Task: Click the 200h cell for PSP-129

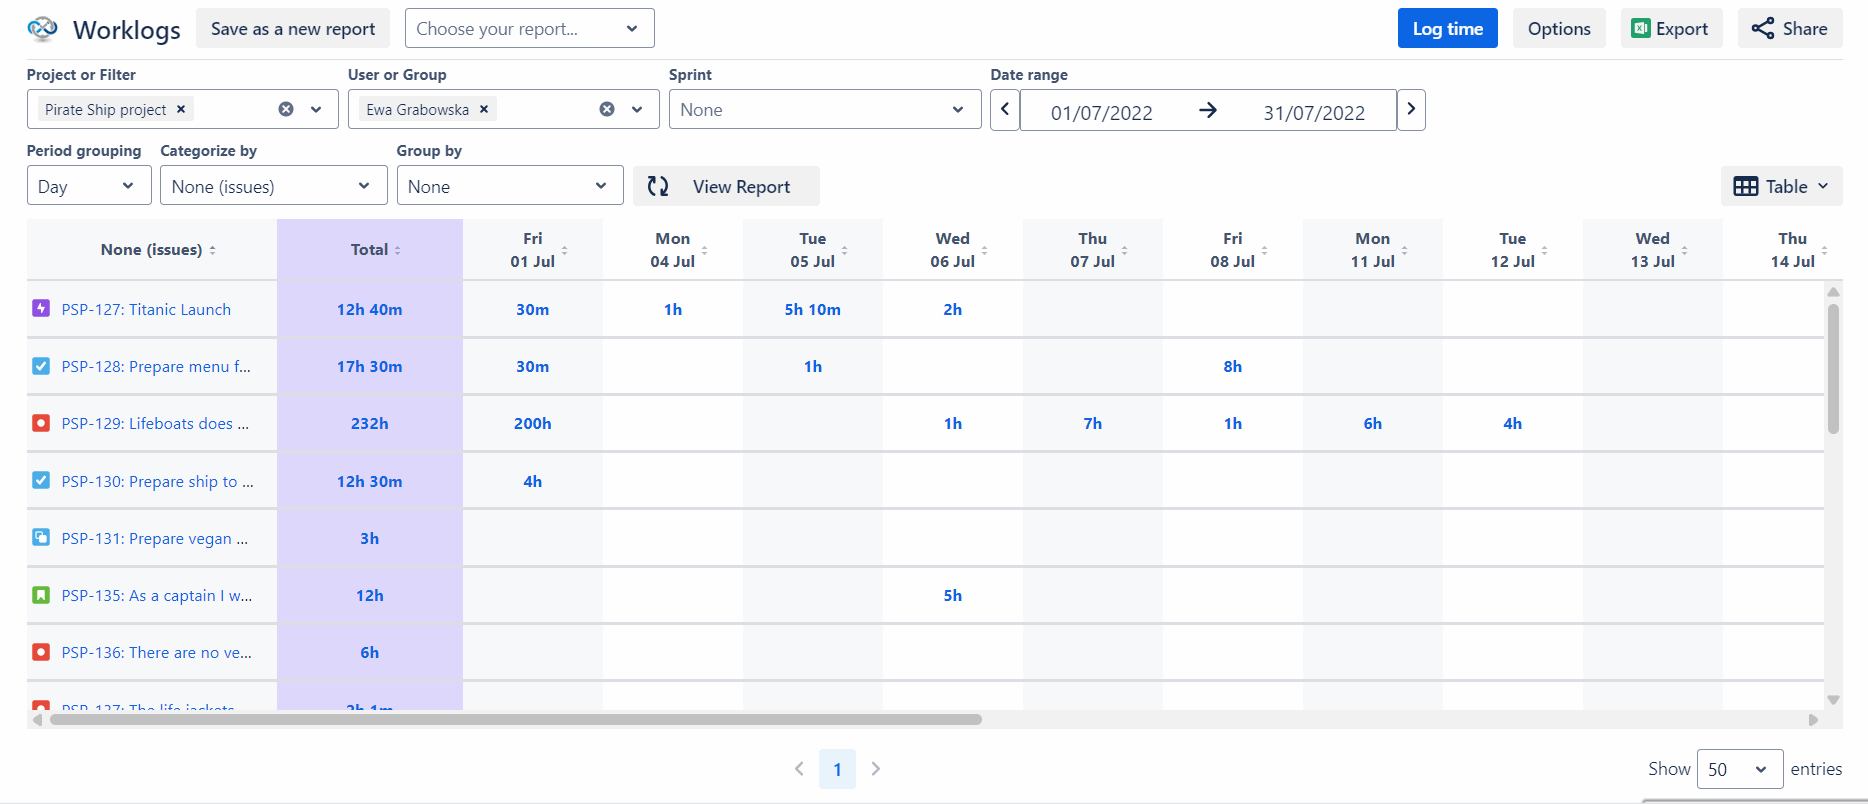Action: coord(533,423)
